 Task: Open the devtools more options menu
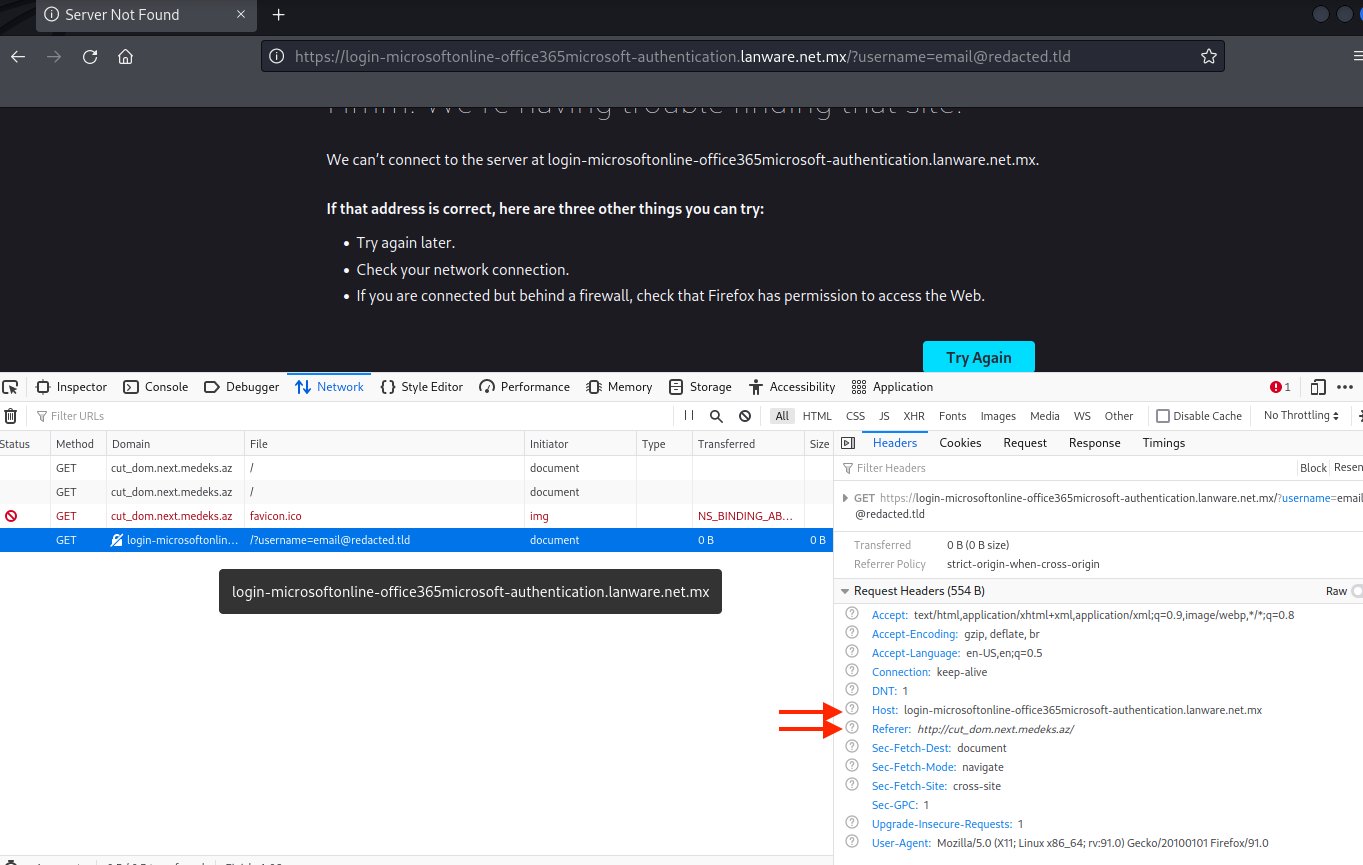(x=1345, y=387)
